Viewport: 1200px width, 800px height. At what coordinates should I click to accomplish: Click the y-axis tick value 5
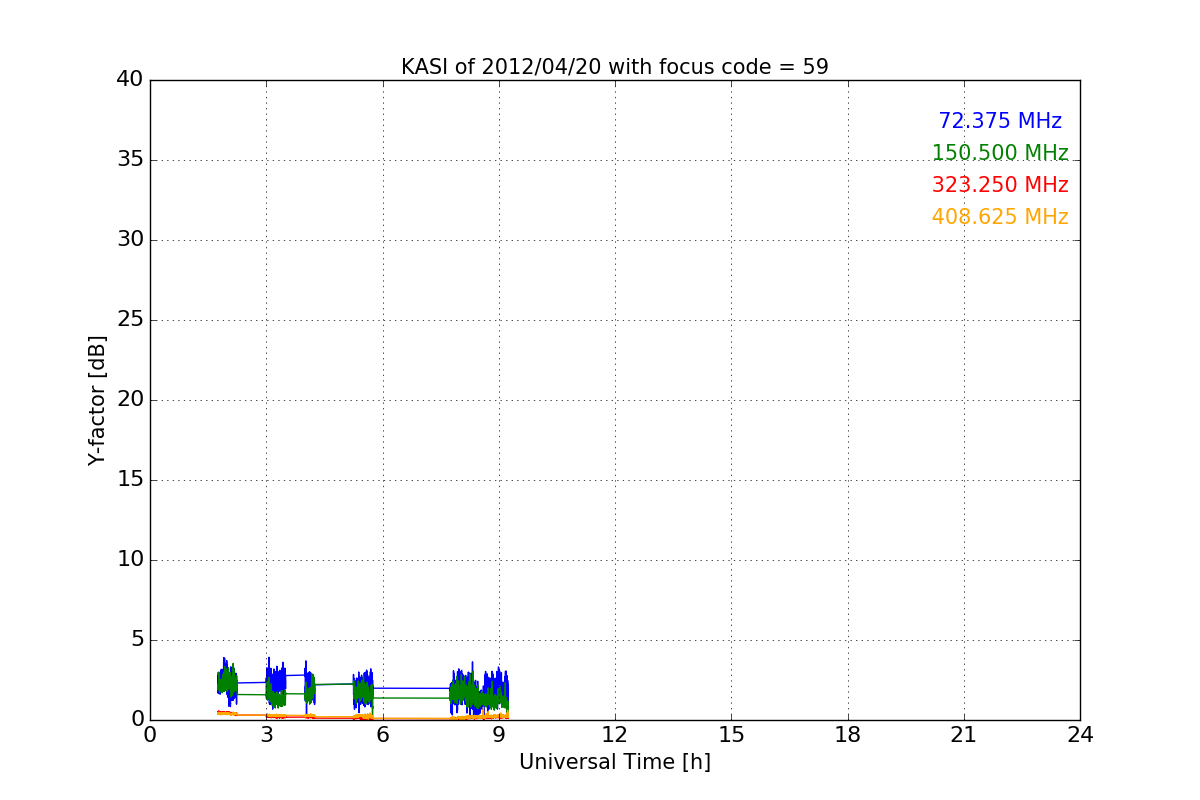[x=137, y=640]
